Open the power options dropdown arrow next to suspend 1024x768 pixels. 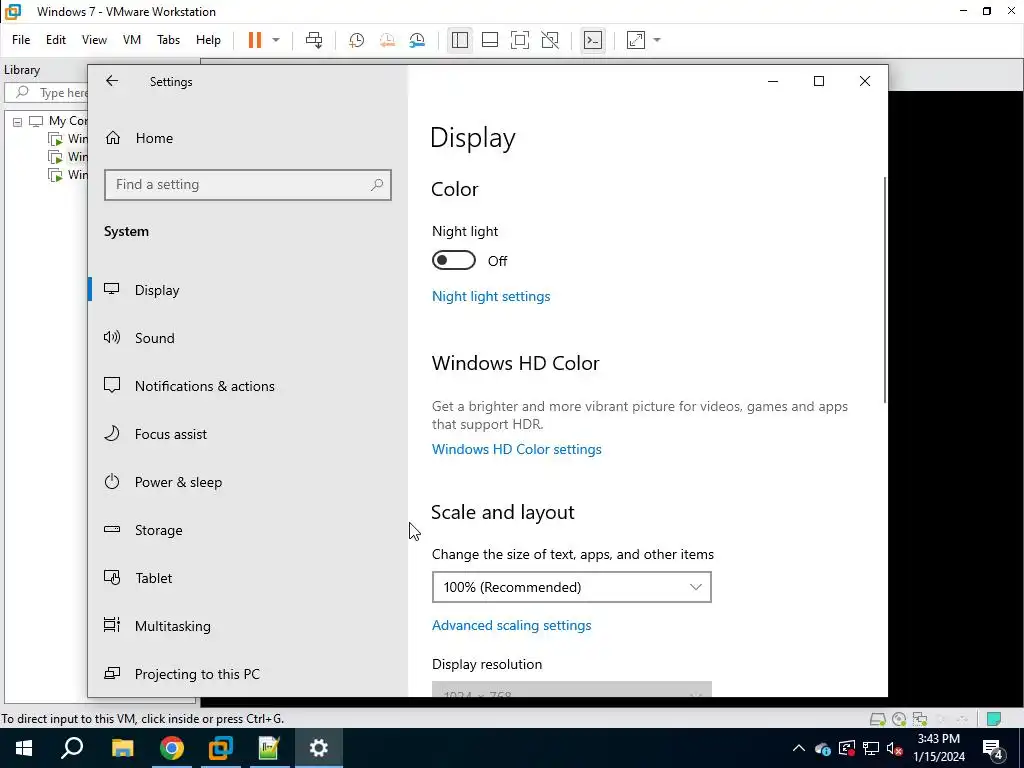pyautogui.click(x=276, y=40)
